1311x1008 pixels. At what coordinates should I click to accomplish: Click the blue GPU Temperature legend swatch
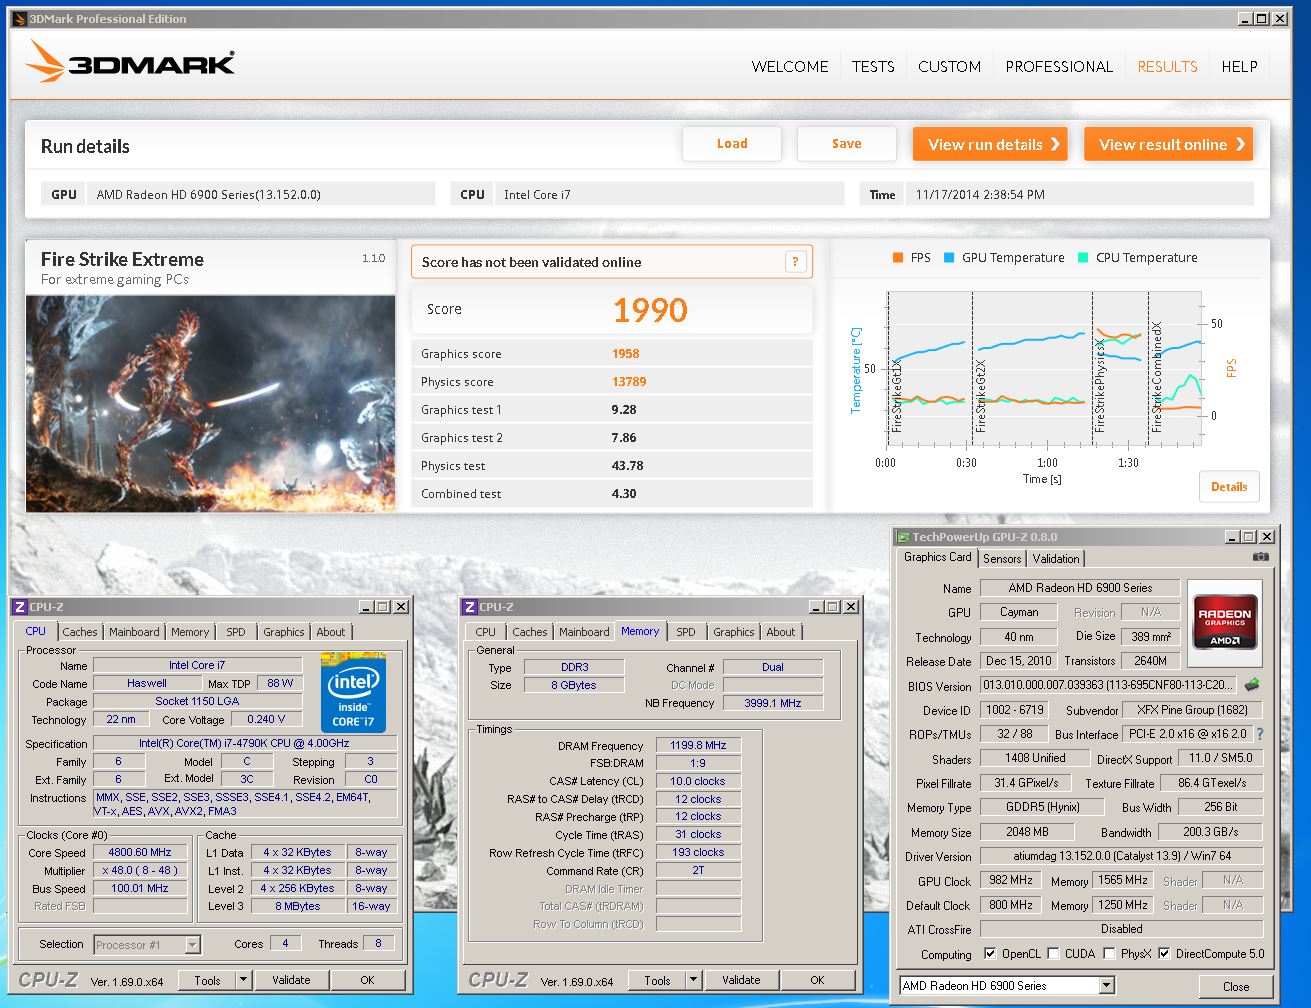[949, 258]
